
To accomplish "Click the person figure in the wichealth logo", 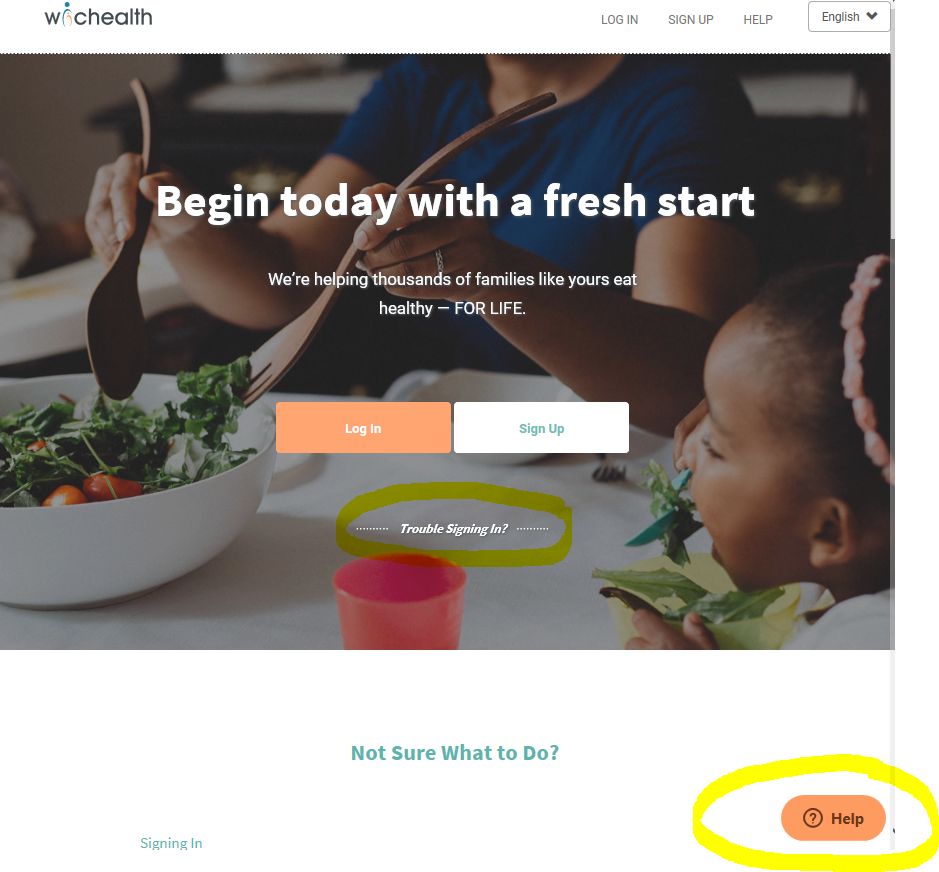I will 68,16.
